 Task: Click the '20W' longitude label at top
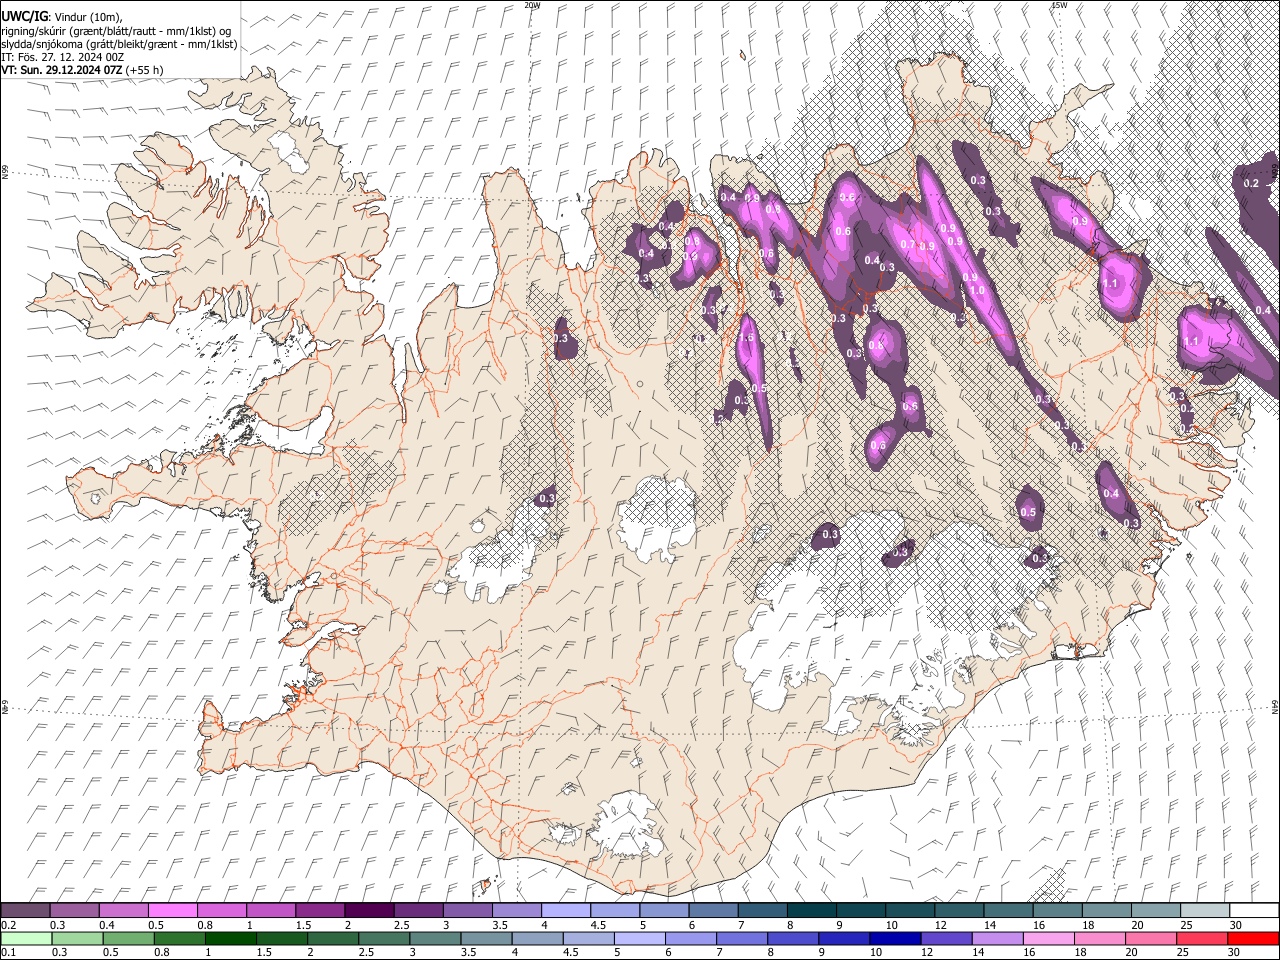pyautogui.click(x=532, y=5)
